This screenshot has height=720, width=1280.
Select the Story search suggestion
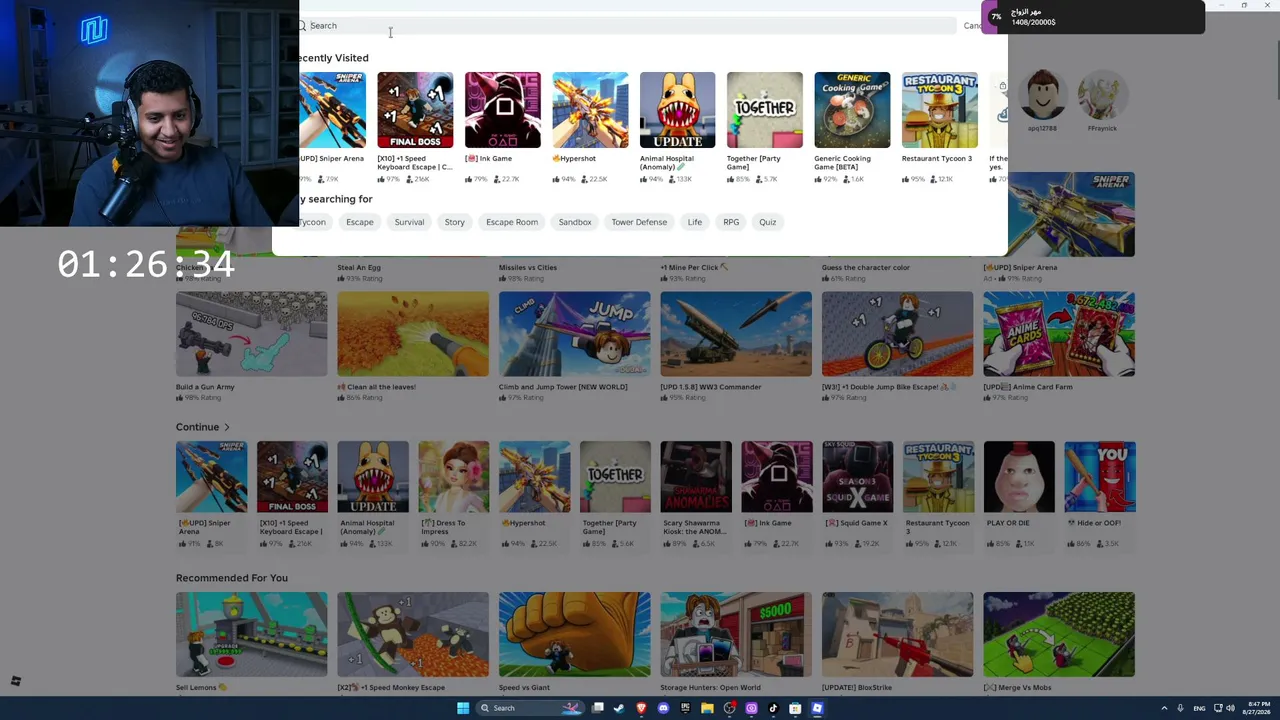tap(455, 222)
